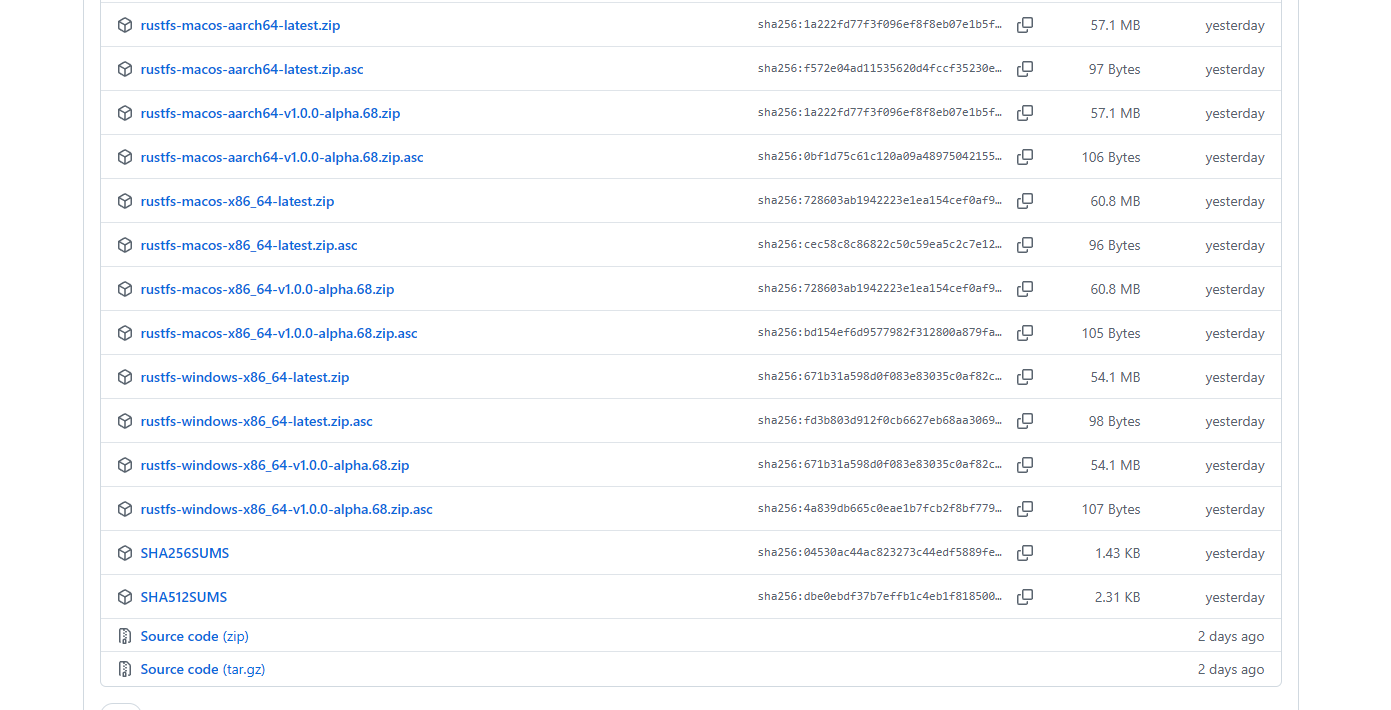
Task: Download the SHA256SUMS file
Action: (x=184, y=553)
